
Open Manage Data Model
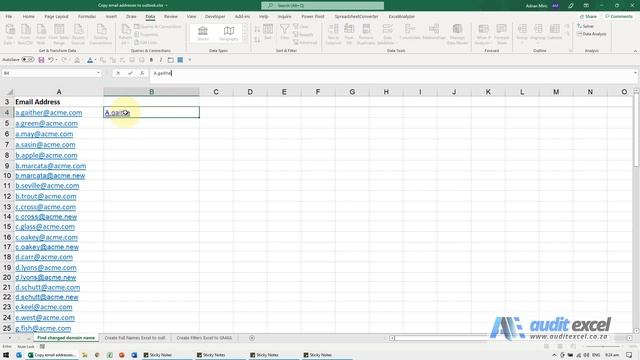point(457,34)
